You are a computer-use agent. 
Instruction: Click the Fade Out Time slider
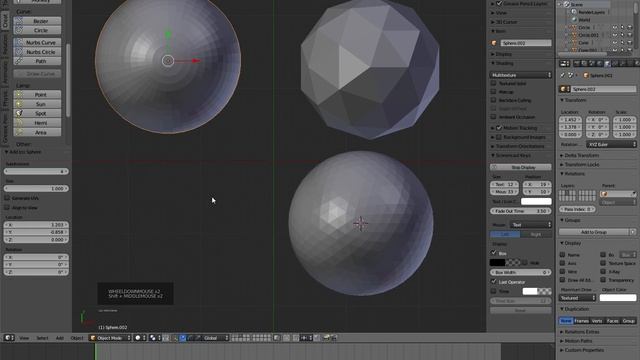click(x=521, y=211)
